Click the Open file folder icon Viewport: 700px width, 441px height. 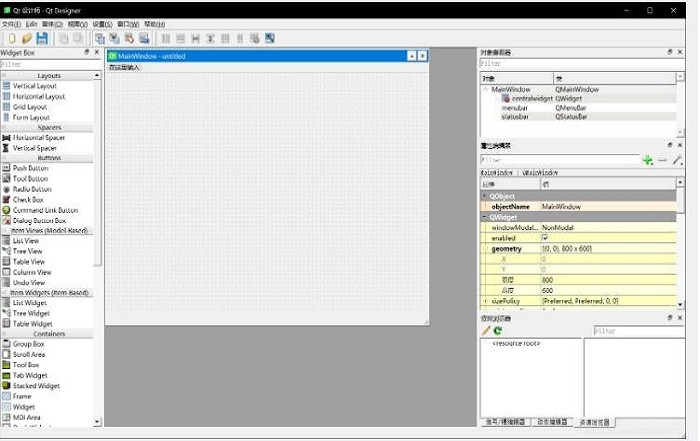tap(26, 38)
